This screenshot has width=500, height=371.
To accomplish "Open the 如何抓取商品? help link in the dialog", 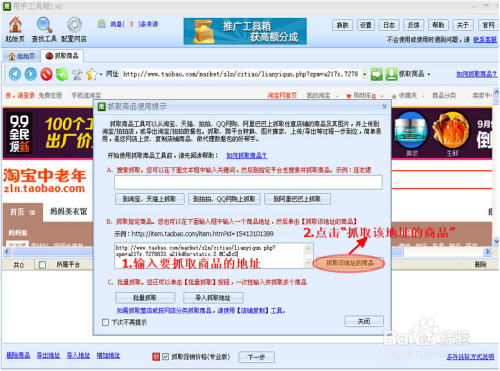I will 247,156.
